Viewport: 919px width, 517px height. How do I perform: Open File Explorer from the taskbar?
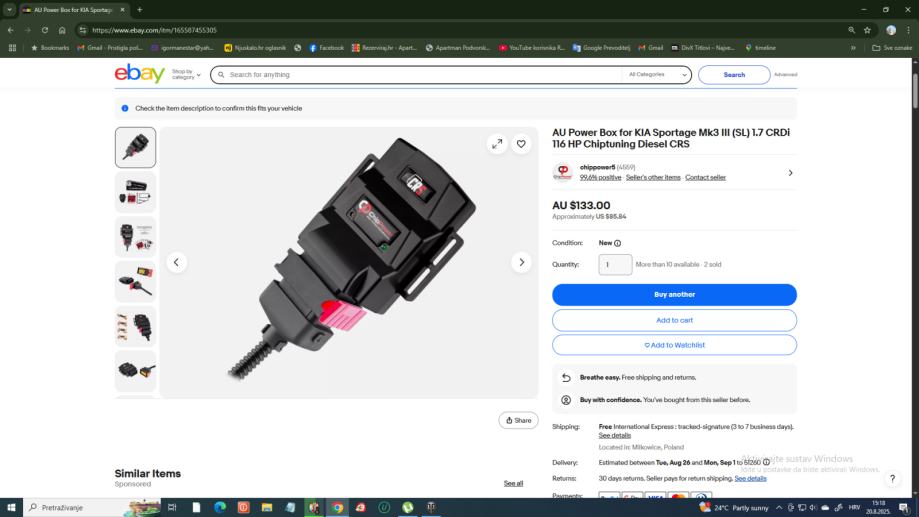267,507
